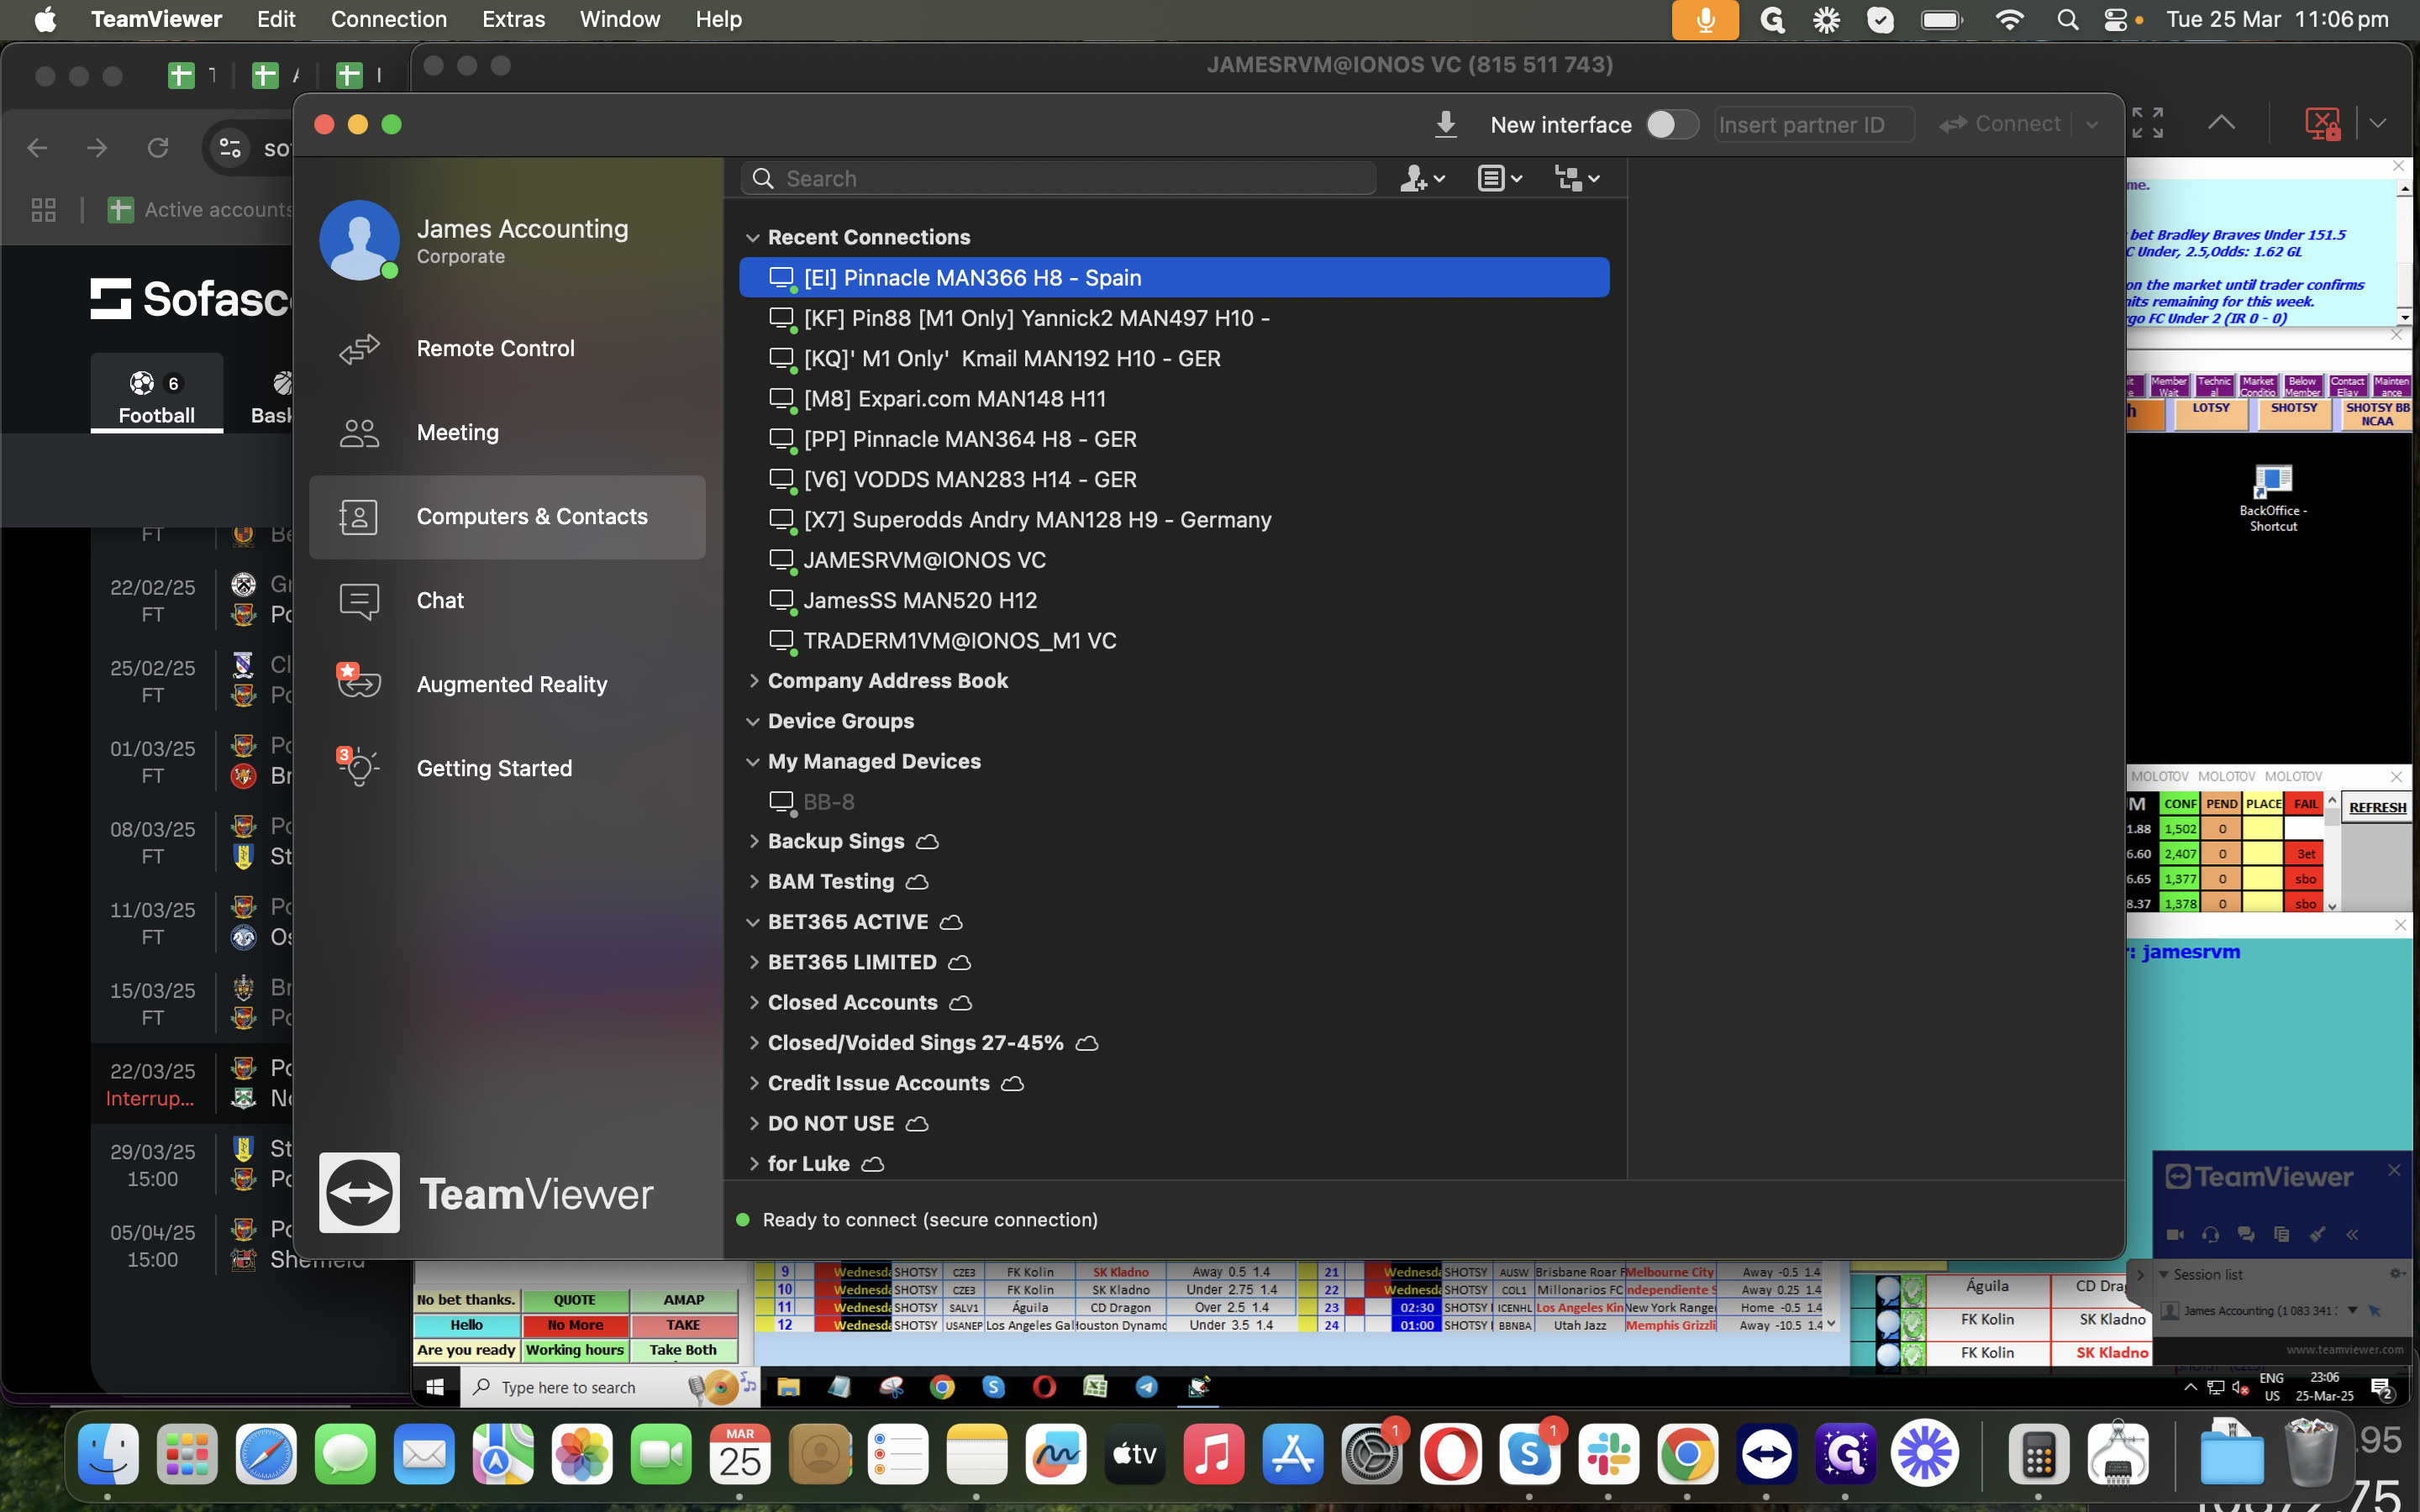Open the Connect options dropdown arrow
The image size is (2420, 1512).
click(2092, 125)
